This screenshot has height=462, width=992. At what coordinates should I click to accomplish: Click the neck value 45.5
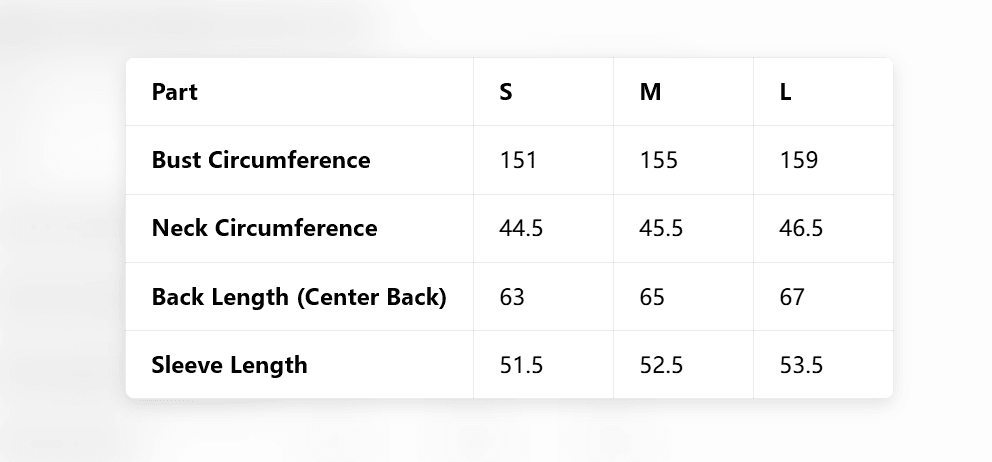(661, 228)
